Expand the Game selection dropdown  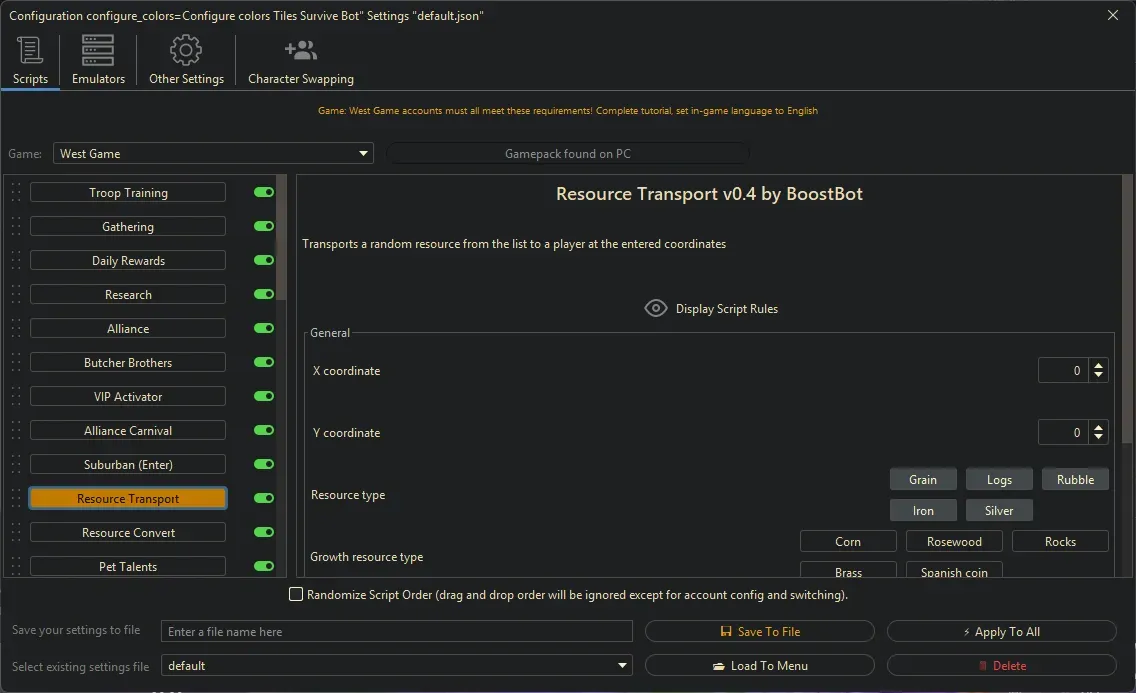point(363,154)
